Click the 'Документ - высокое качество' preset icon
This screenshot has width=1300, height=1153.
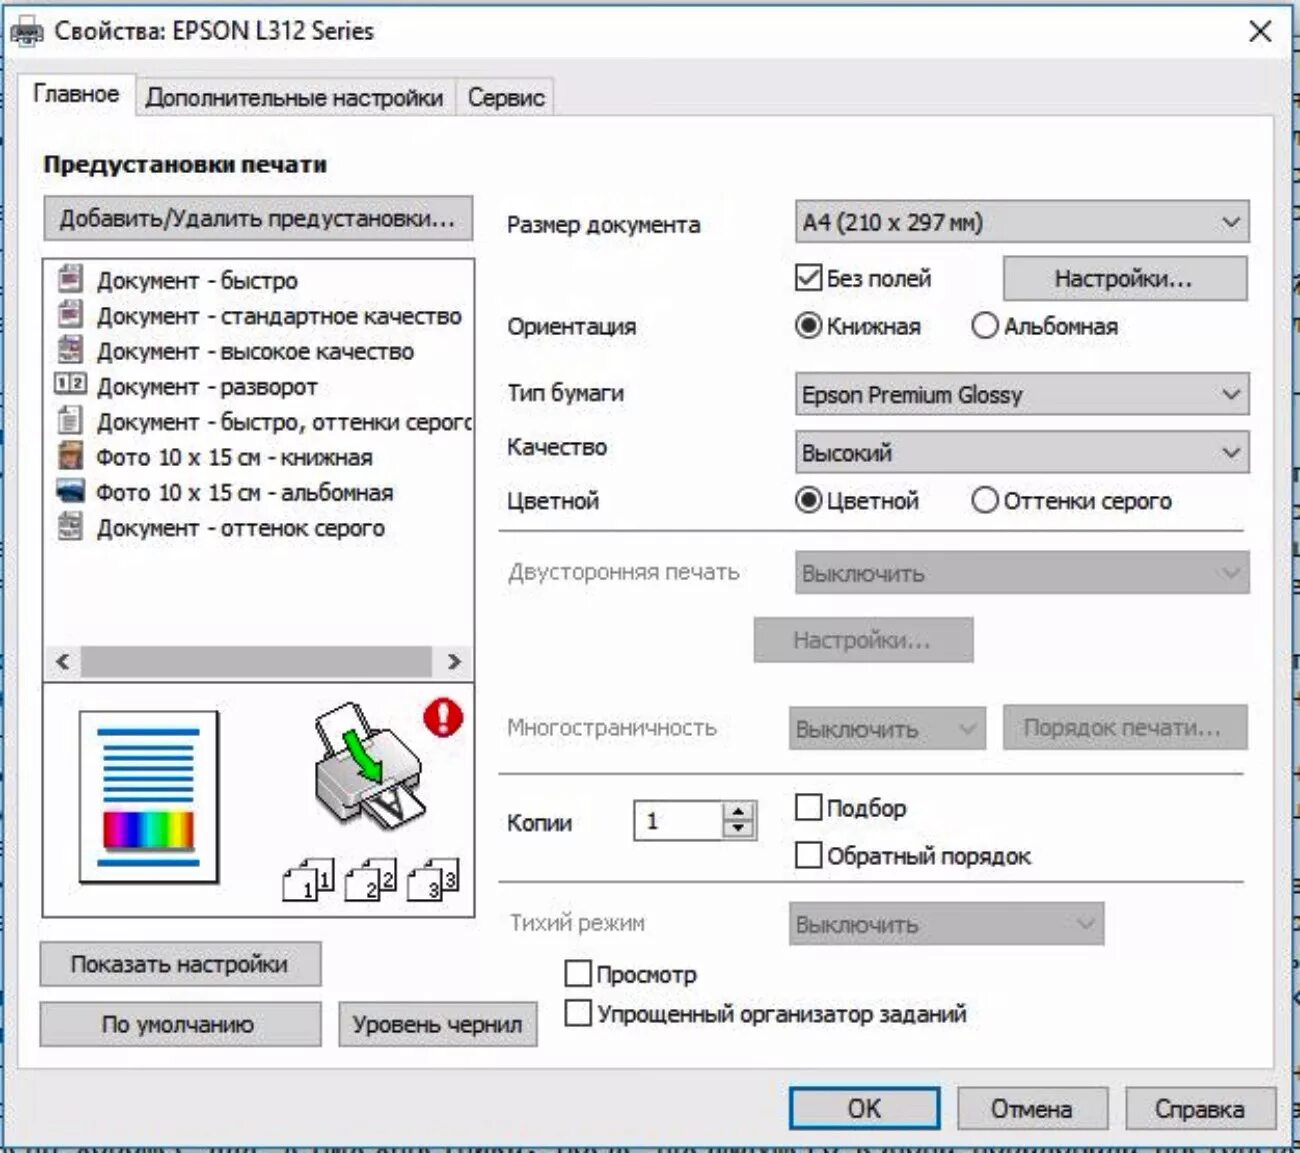(x=70, y=349)
